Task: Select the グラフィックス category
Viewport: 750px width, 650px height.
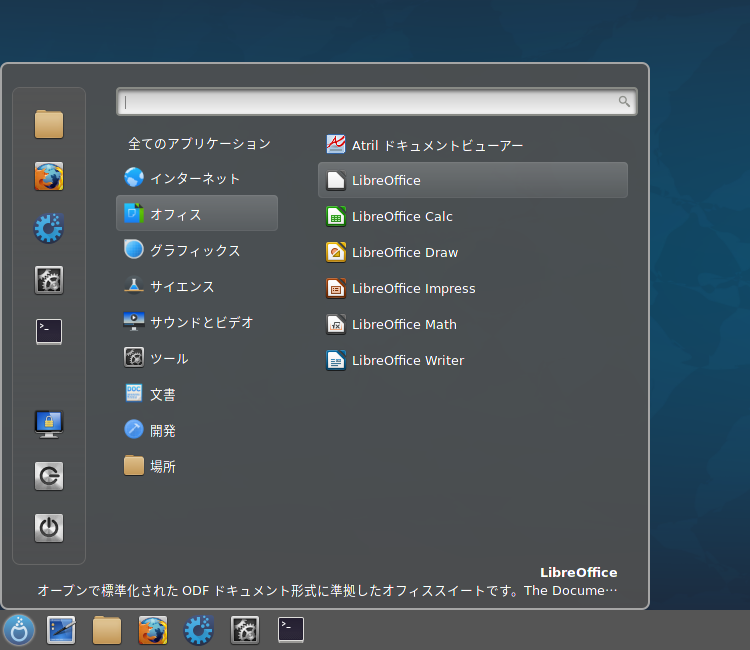Action: pos(197,250)
